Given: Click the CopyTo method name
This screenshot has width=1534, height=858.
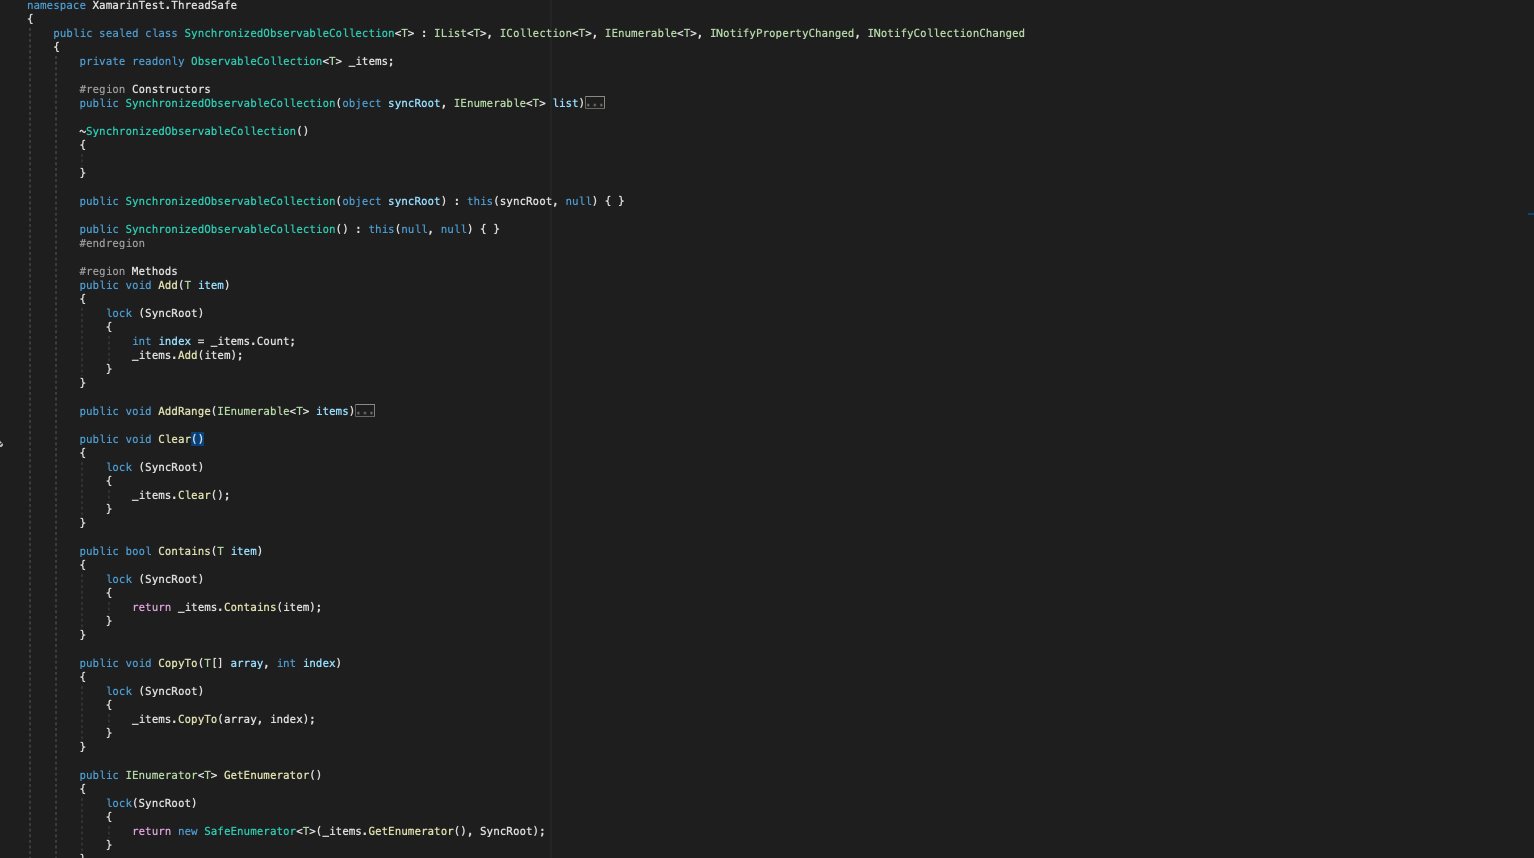Looking at the screenshot, I should [178, 662].
